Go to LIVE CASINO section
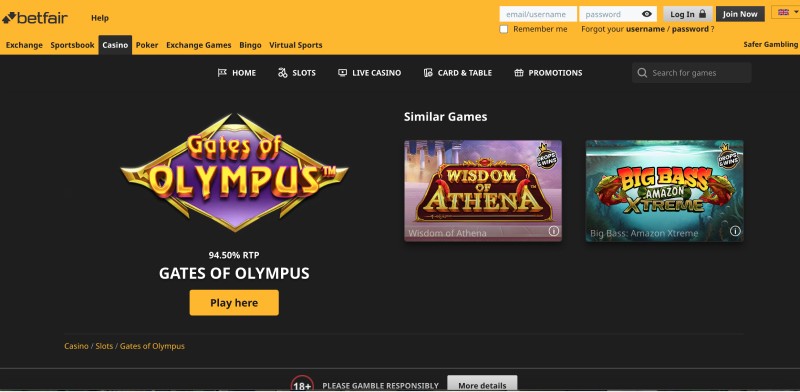 pos(369,73)
